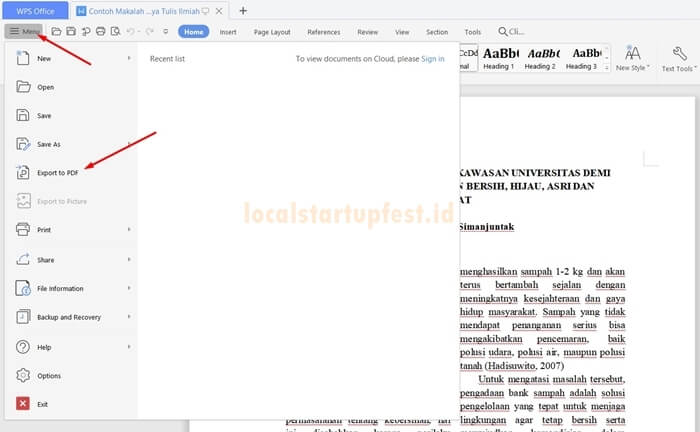This screenshot has height=432, width=700.
Task: Click the Share arrow icon in menu
Action: point(23,259)
